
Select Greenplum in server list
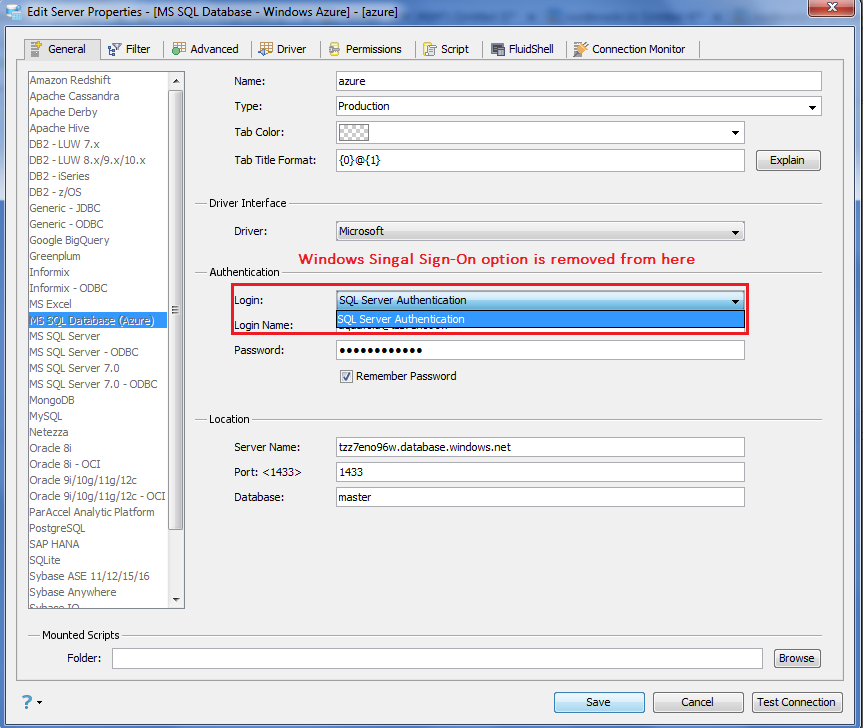click(55, 256)
